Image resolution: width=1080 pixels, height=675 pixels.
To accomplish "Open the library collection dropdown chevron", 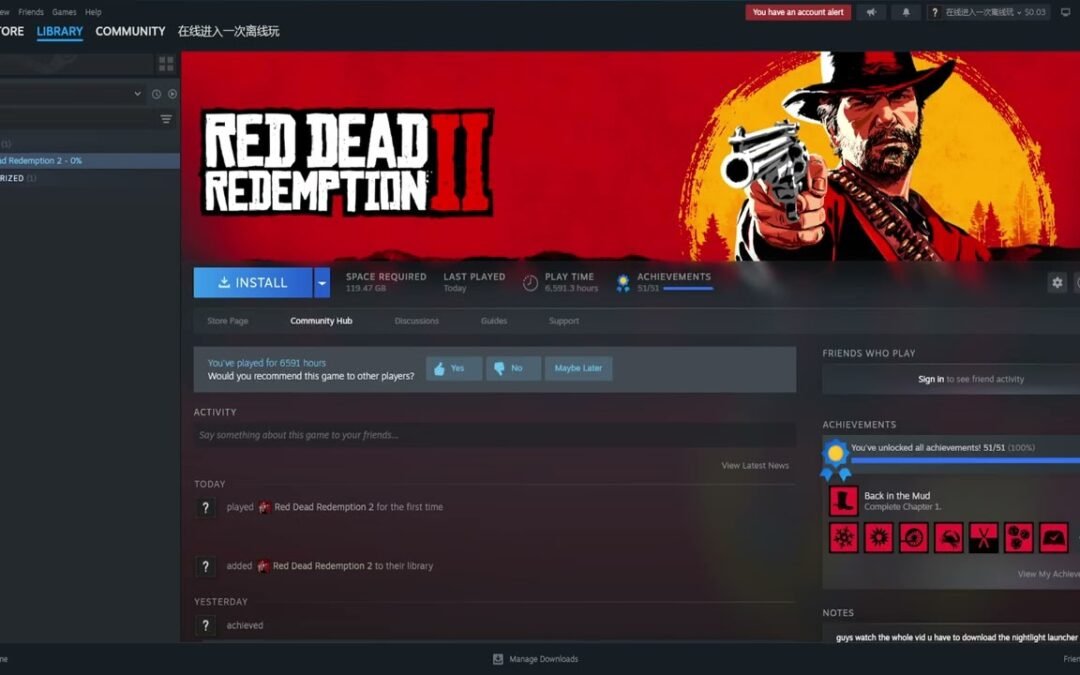I will tap(138, 94).
